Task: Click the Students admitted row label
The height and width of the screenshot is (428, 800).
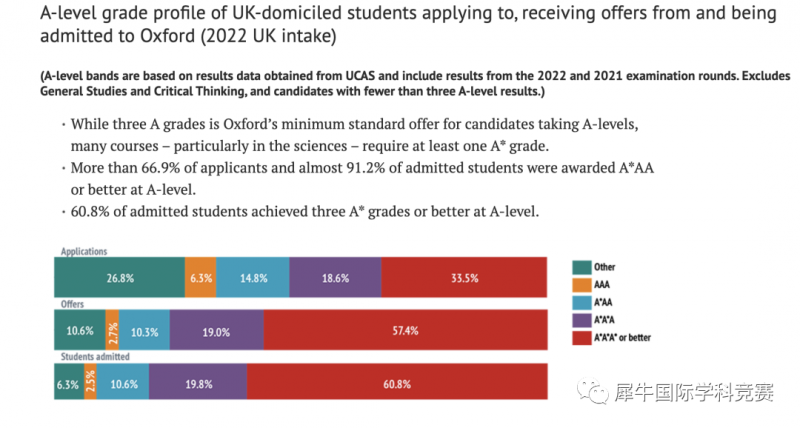Action: point(95,357)
